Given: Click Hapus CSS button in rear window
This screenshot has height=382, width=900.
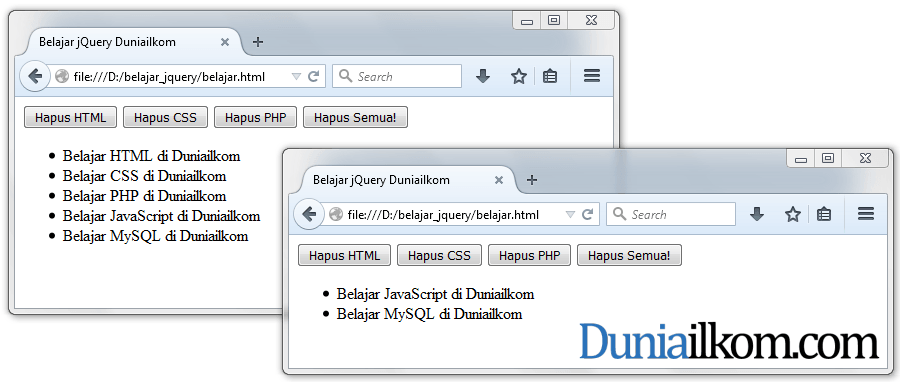Looking at the screenshot, I should (x=165, y=118).
